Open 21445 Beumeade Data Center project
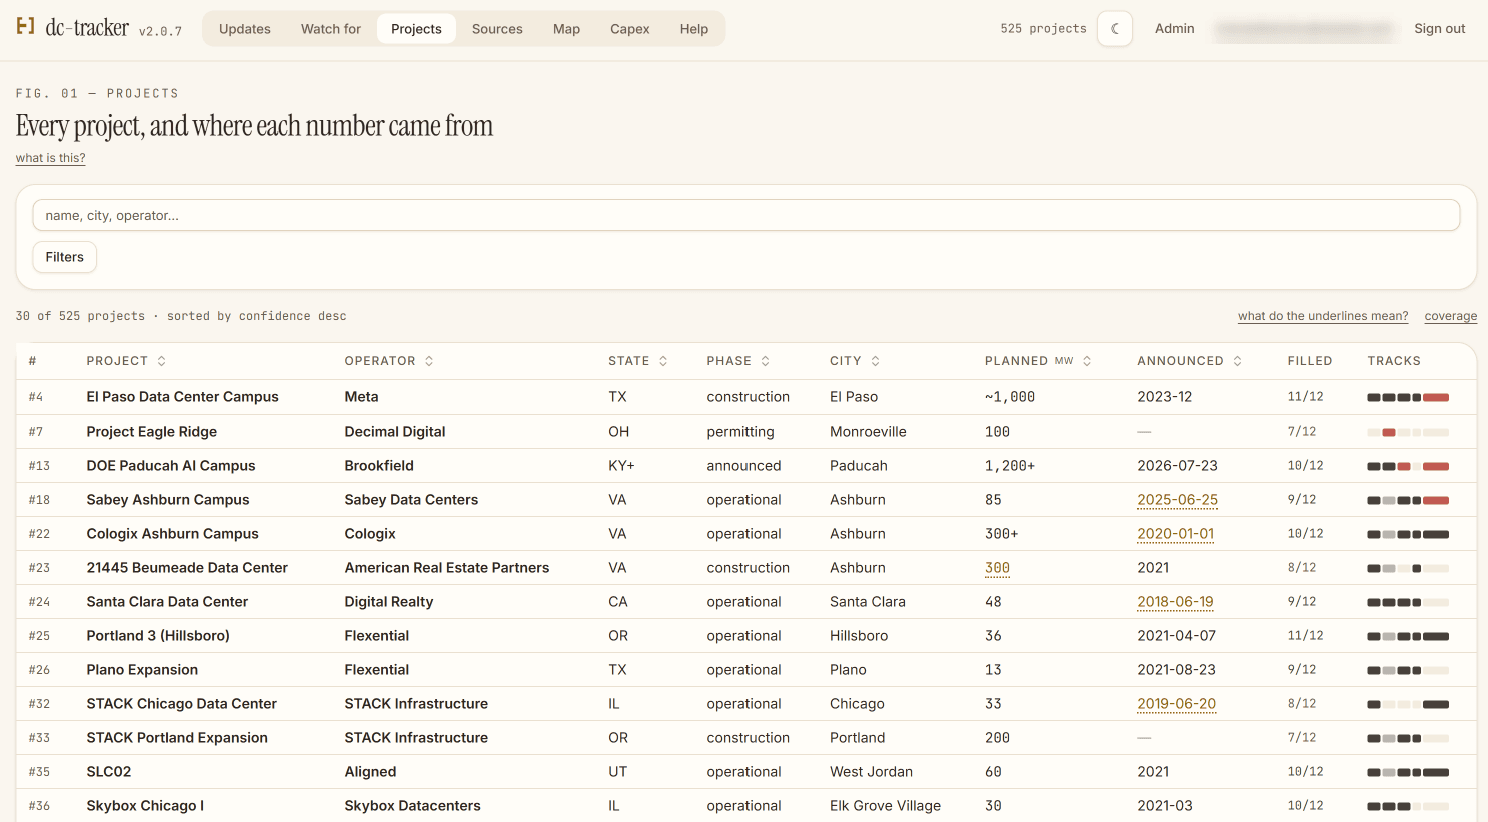 tap(187, 568)
